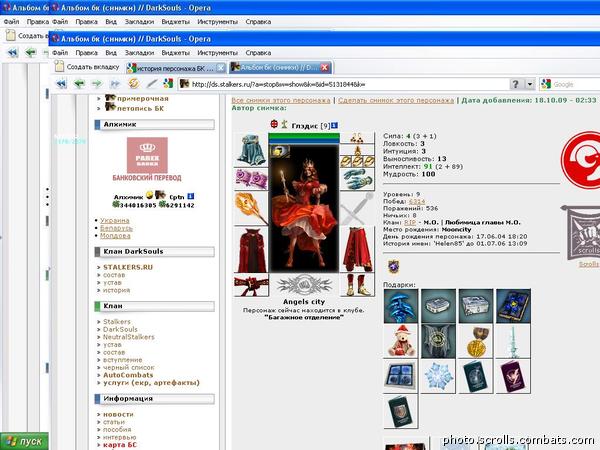Open the red belt equipment item

251,285
